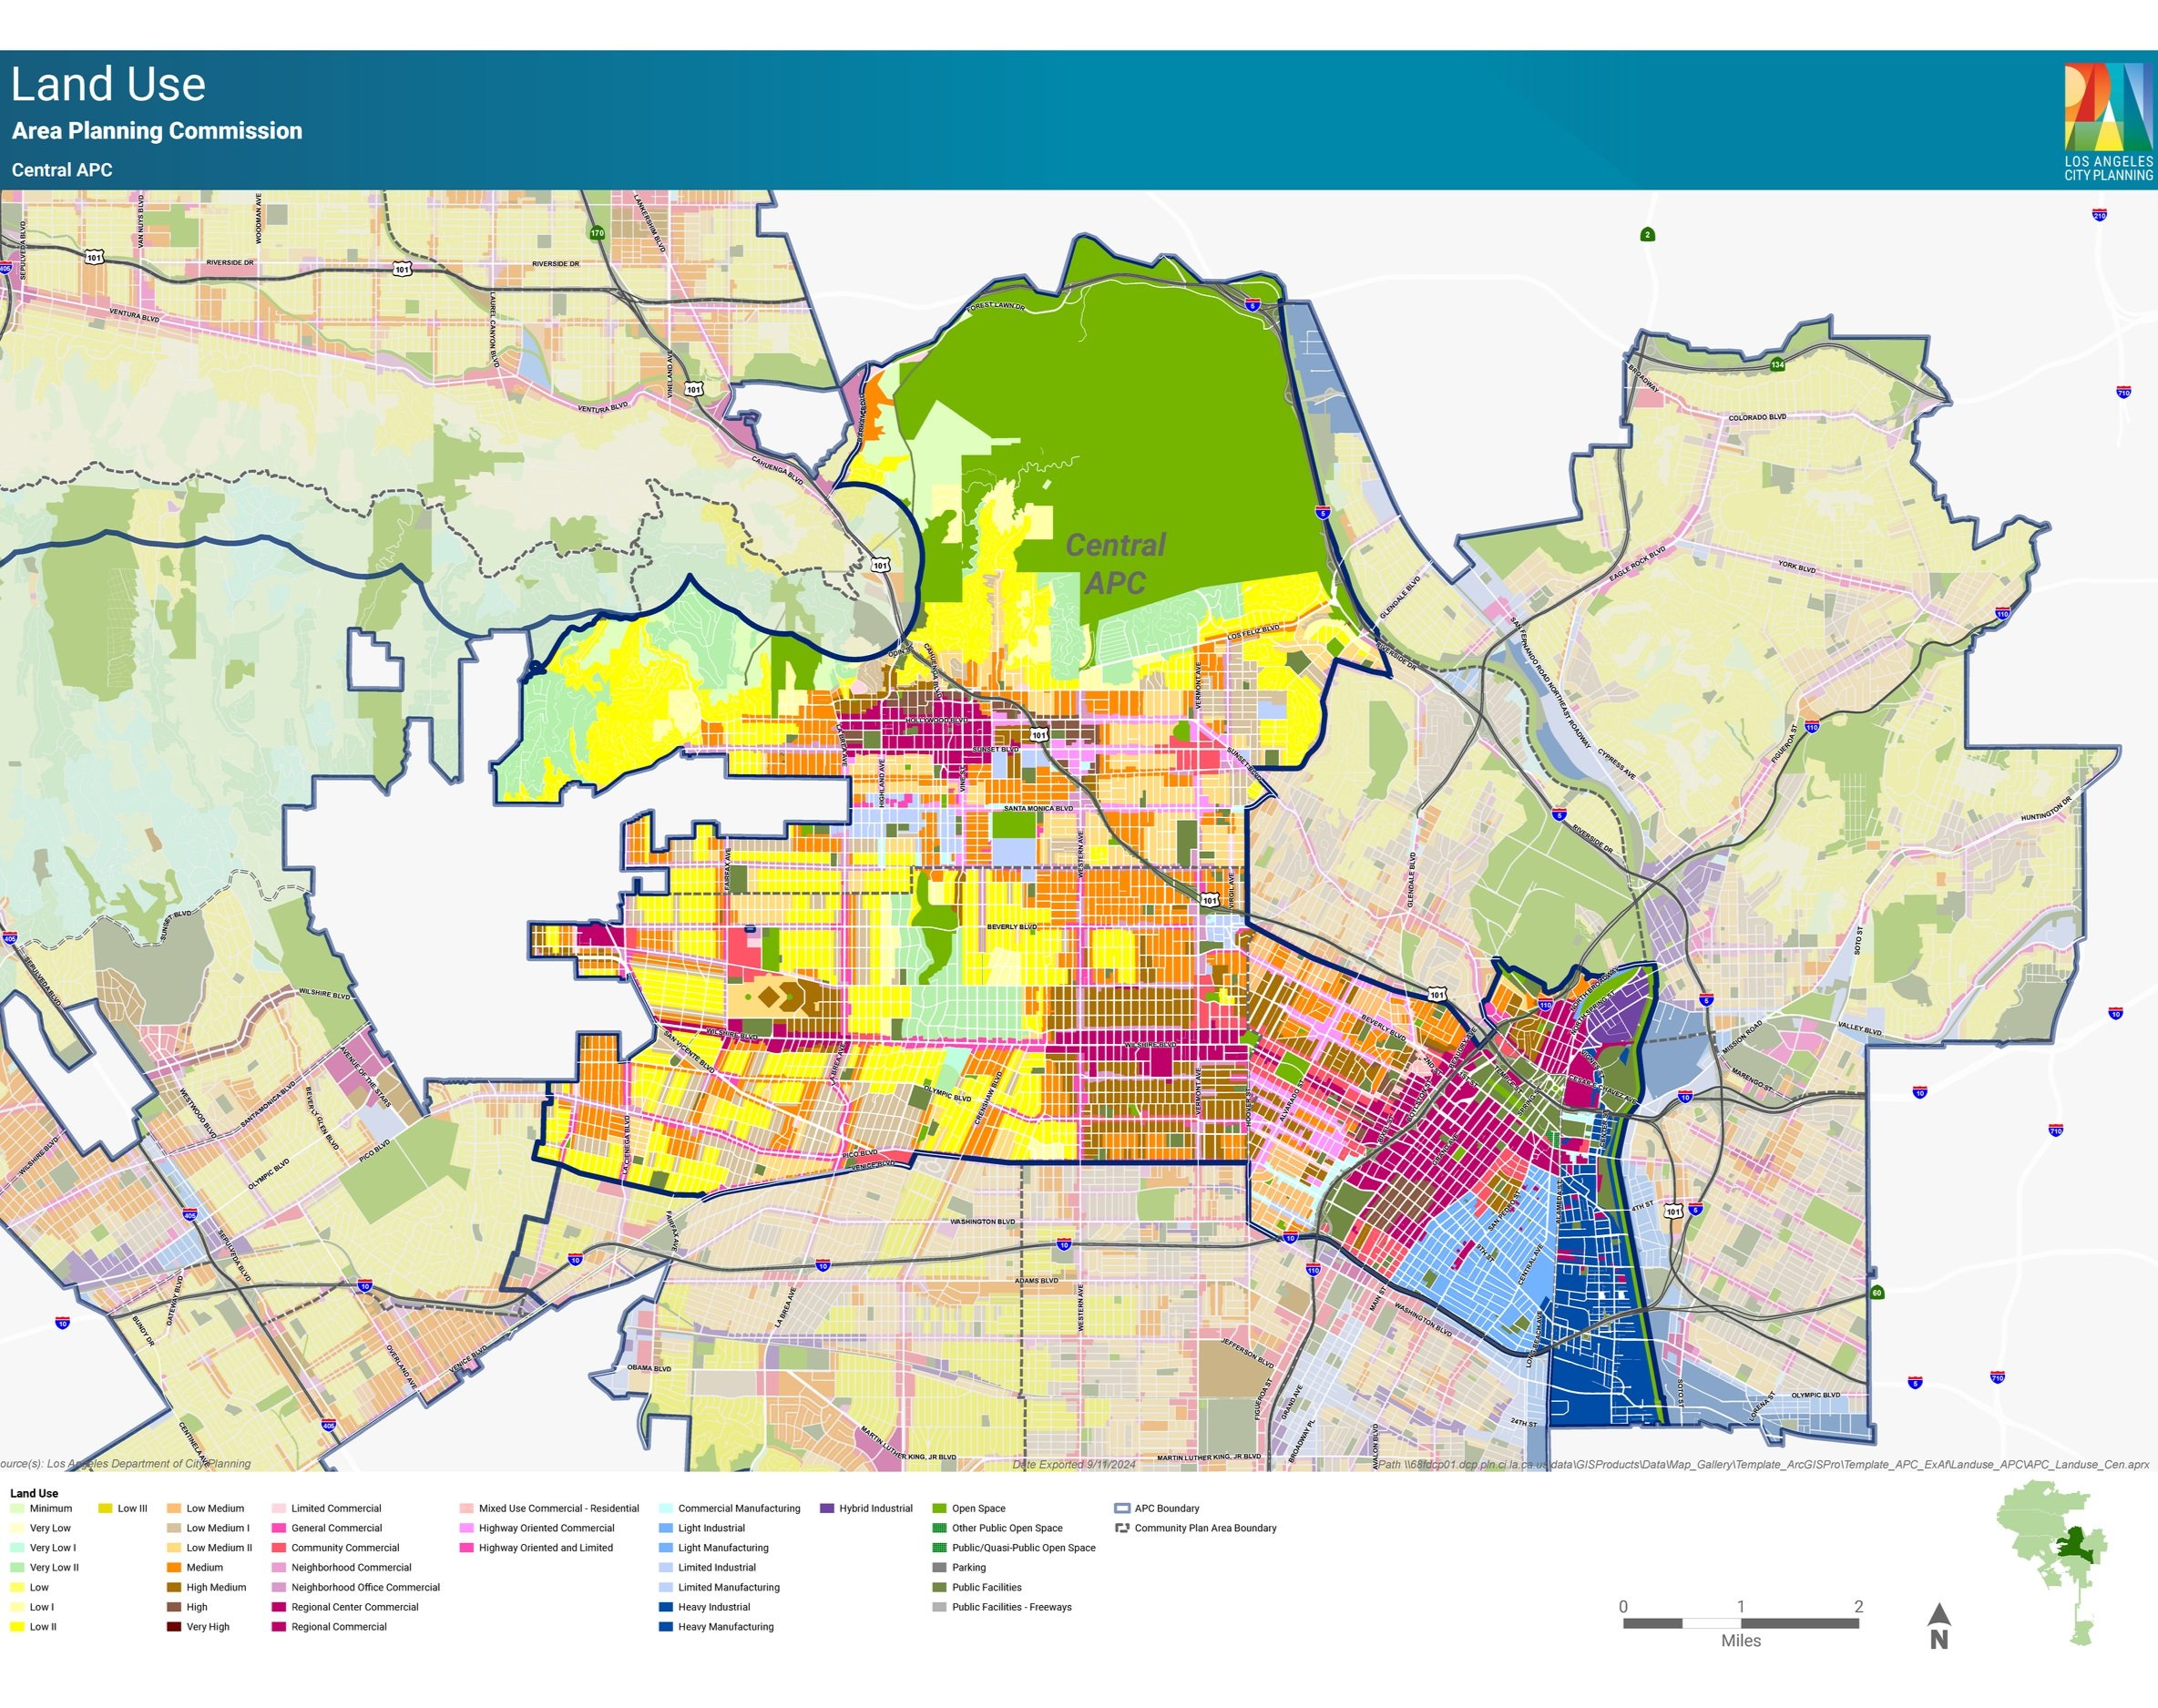Click the Regional Center Commercial swatch

[x=279, y=1607]
